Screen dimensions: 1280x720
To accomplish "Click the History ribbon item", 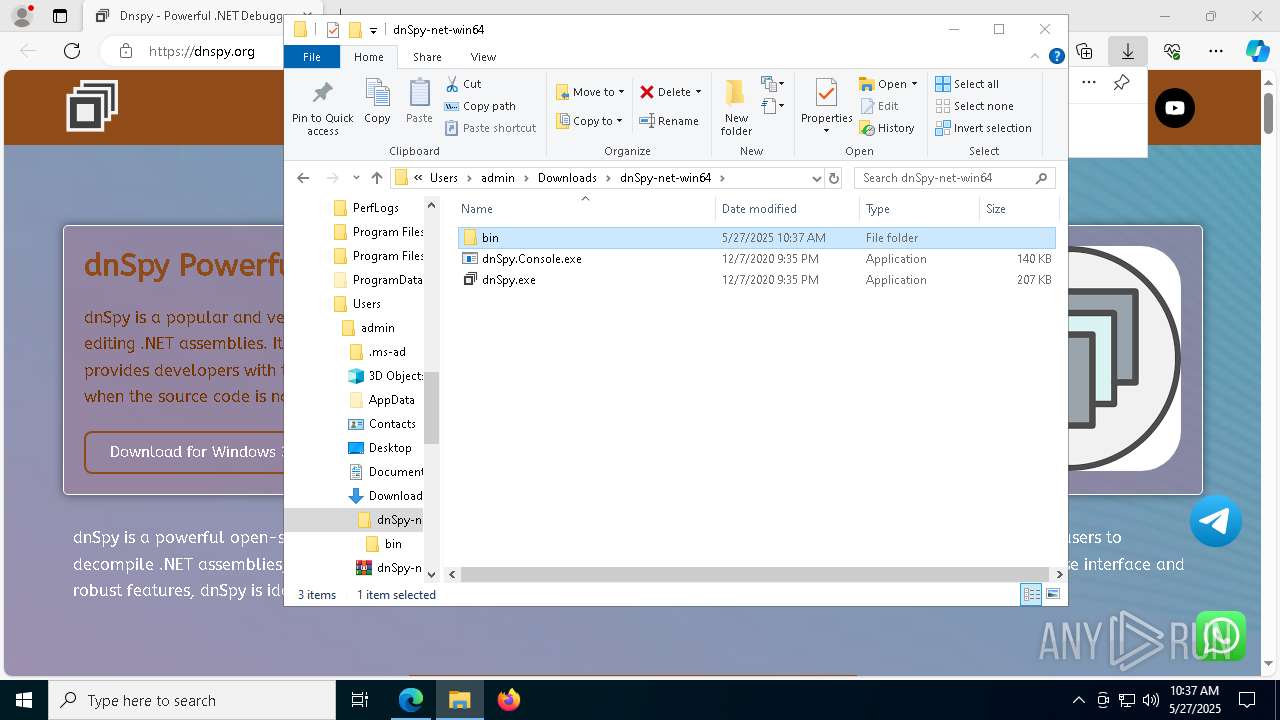I will 887,128.
